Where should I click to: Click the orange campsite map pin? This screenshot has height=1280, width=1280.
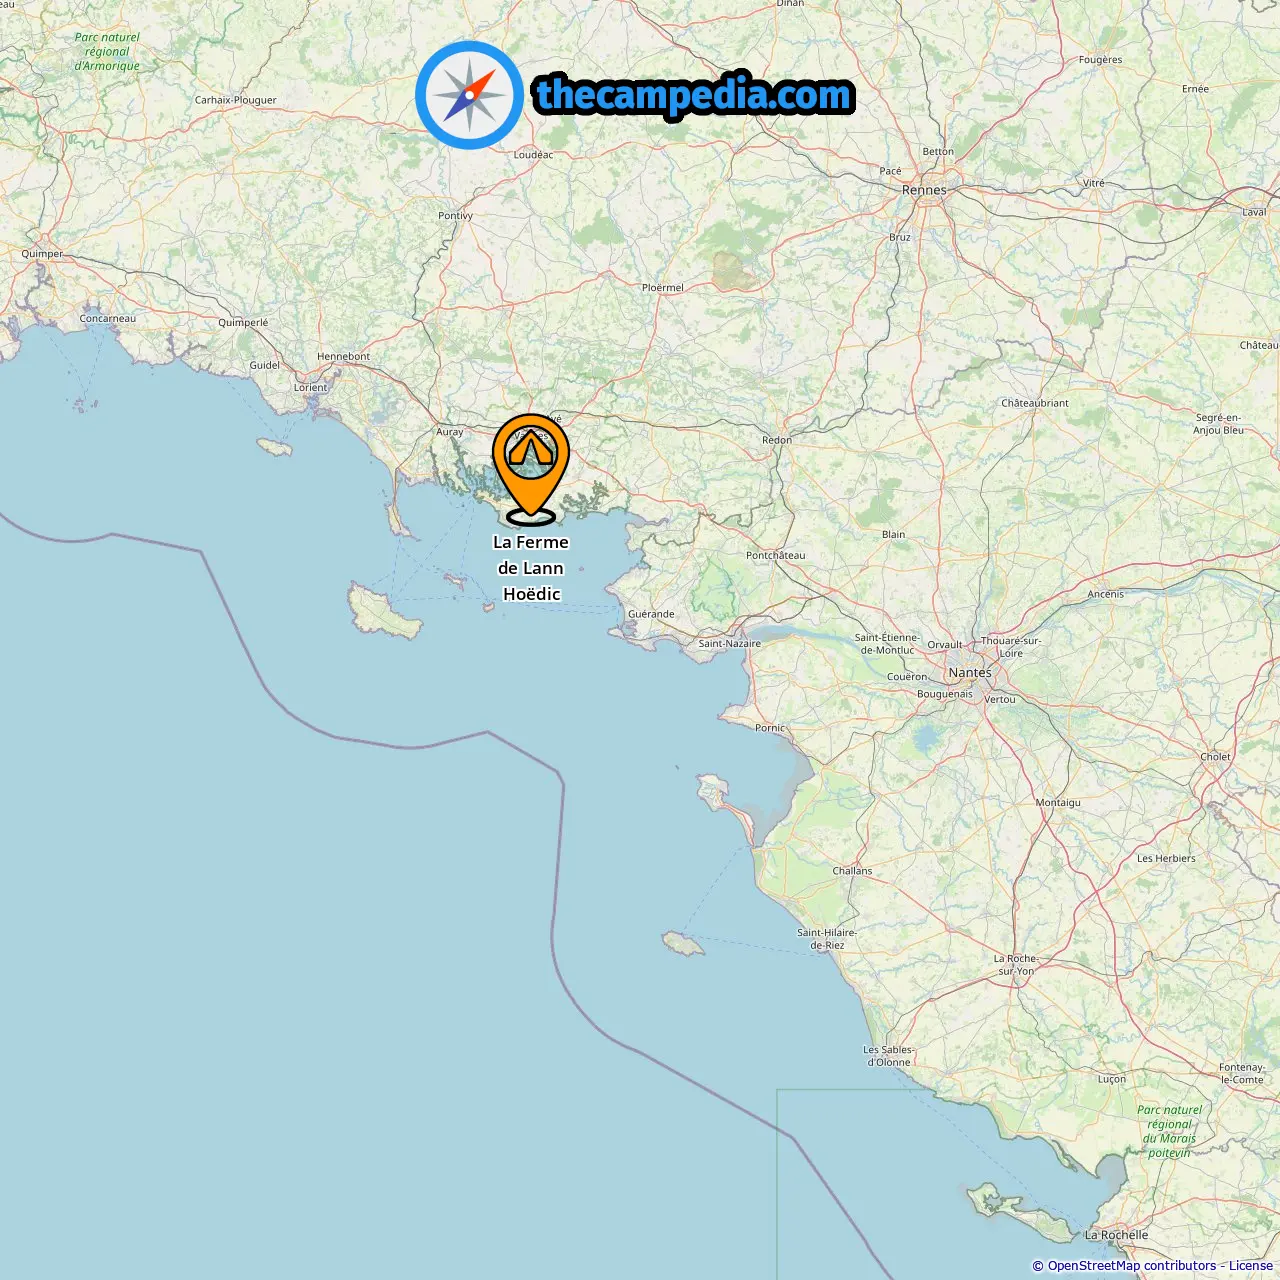pyautogui.click(x=531, y=469)
